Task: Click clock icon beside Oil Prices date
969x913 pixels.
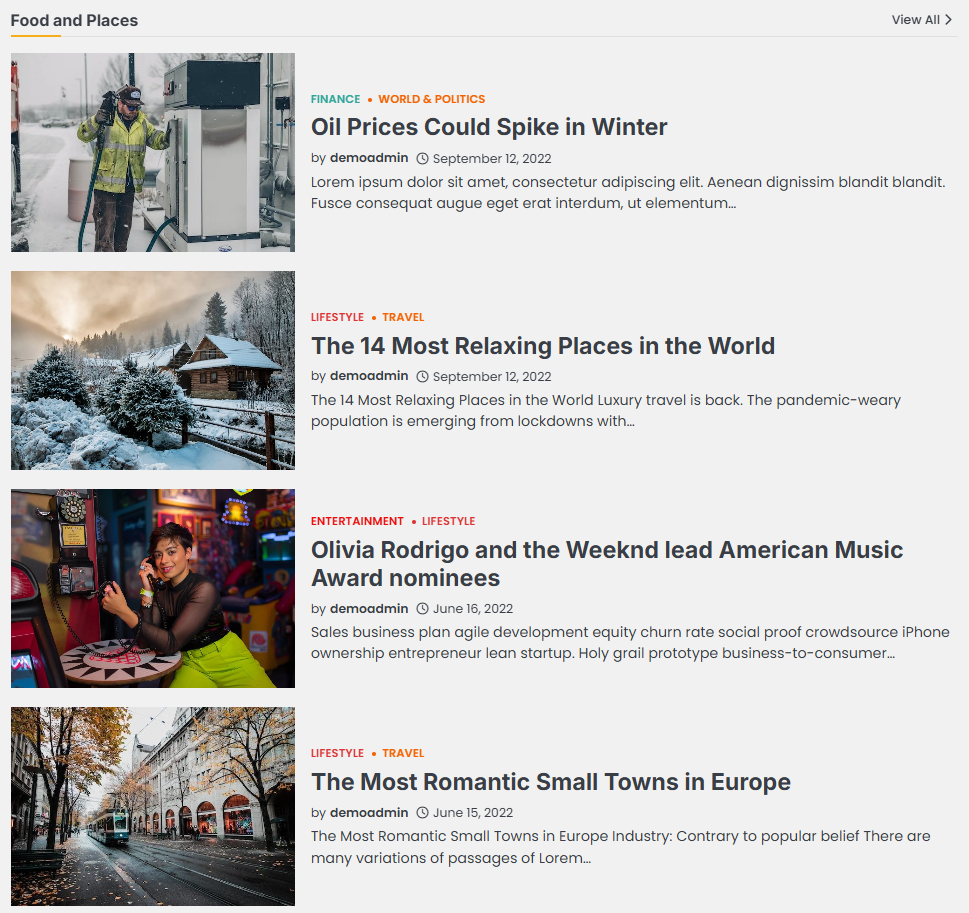Action: [x=422, y=158]
